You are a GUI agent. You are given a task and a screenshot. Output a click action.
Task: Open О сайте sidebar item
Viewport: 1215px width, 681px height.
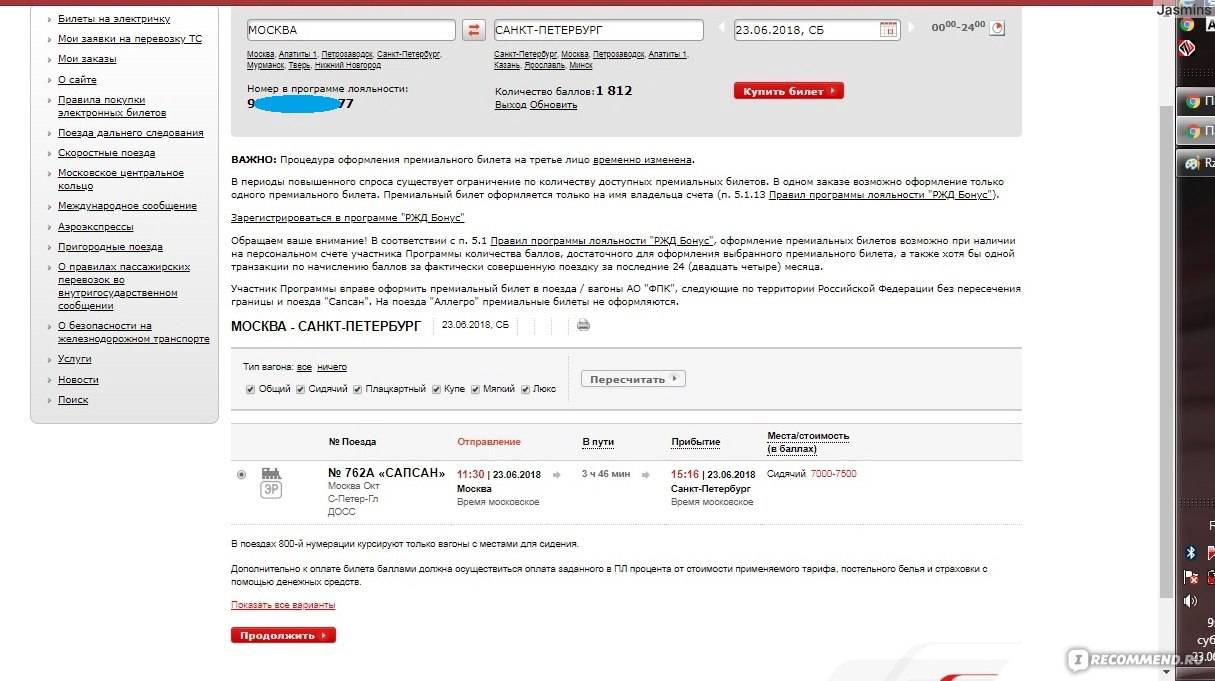pyautogui.click(x=77, y=79)
